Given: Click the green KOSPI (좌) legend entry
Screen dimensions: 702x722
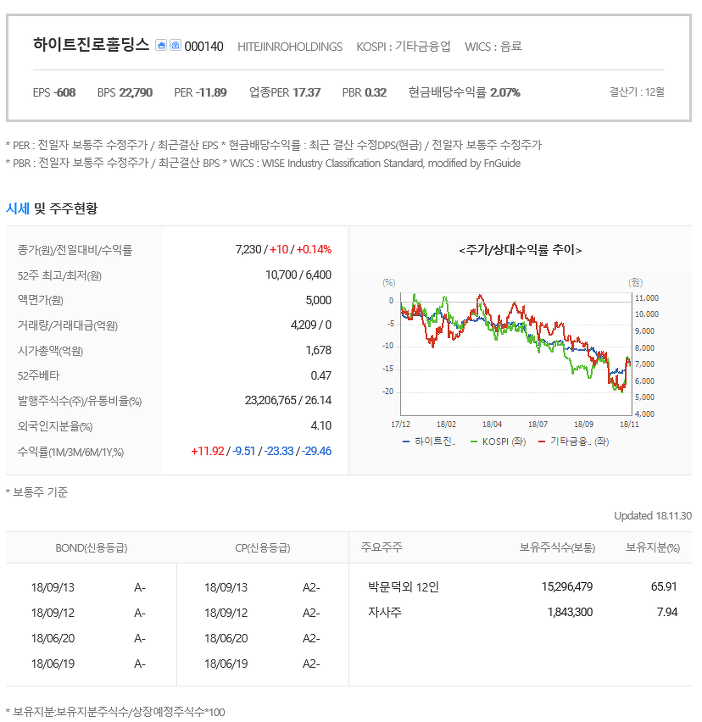Looking at the screenshot, I should 498,441.
